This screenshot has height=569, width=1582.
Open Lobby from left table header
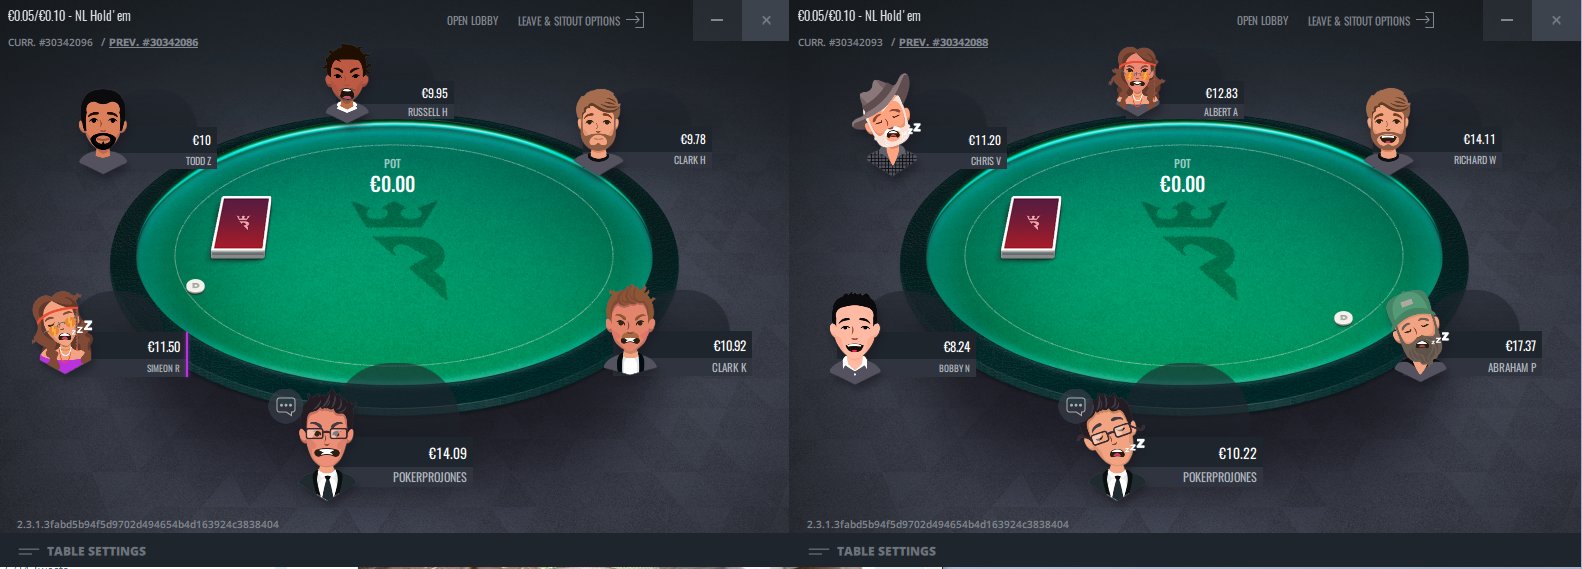(472, 21)
